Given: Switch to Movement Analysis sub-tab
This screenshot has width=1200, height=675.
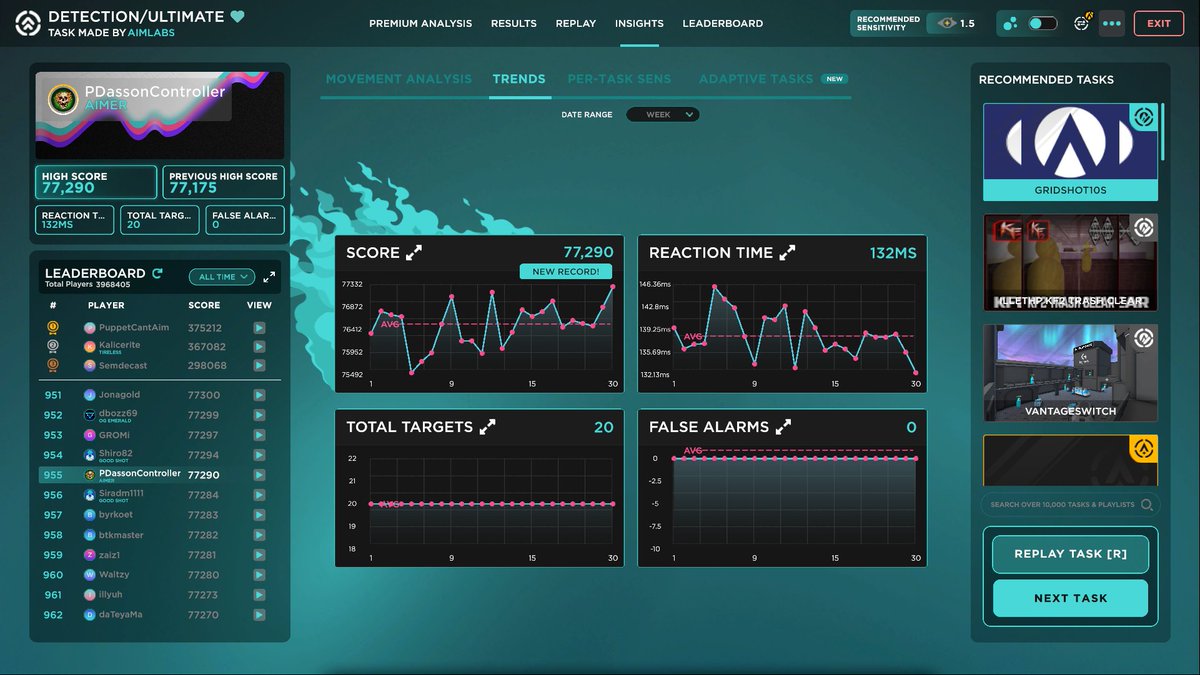Looking at the screenshot, I should click(398, 79).
